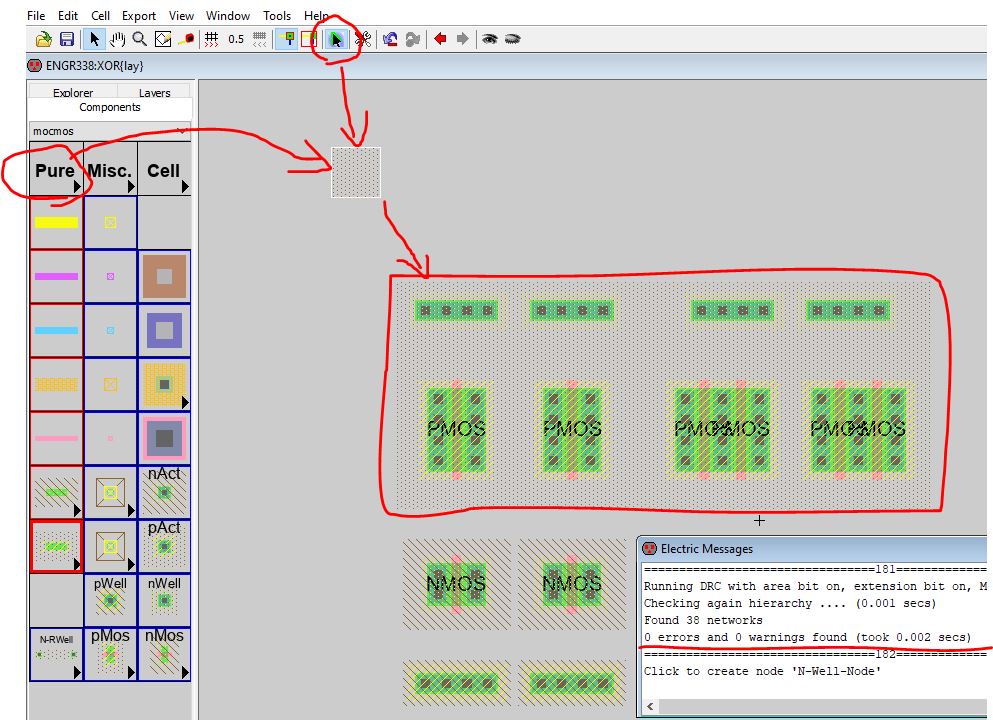Expand the Pure layer nodes menu

pos(56,170)
